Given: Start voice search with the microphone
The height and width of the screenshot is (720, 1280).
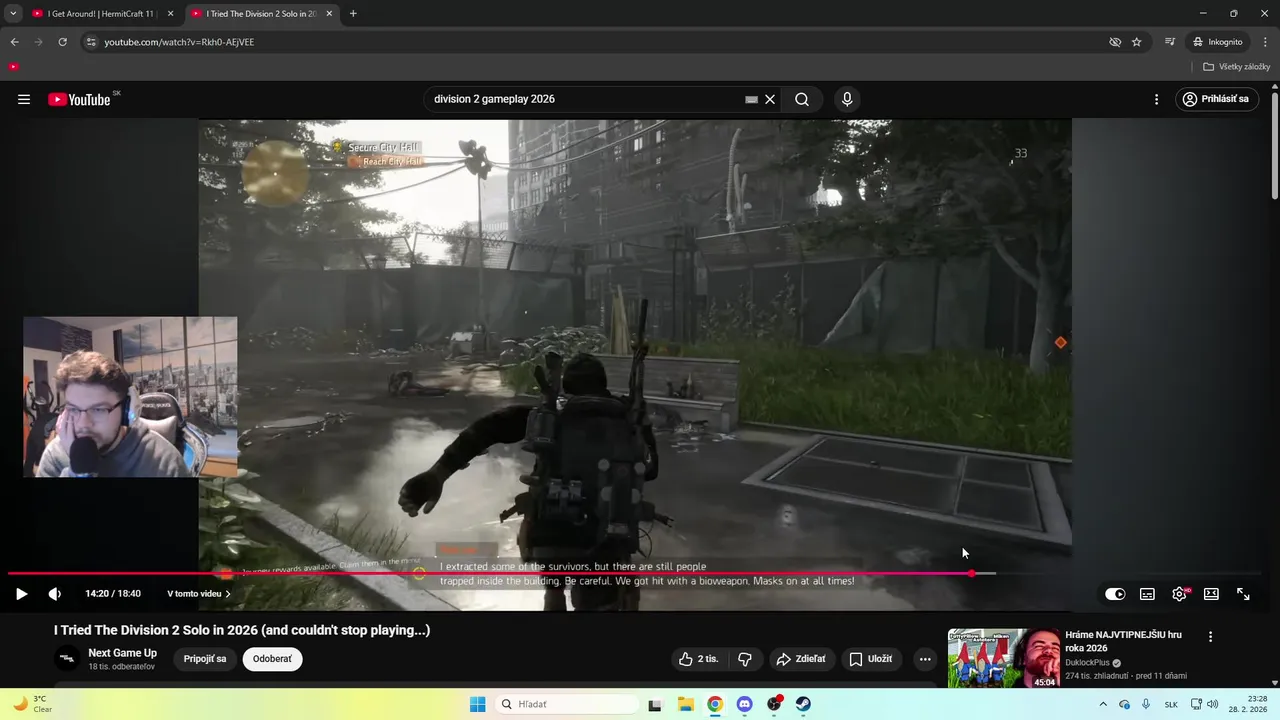Looking at the screenshot, I should coord(847,99).
